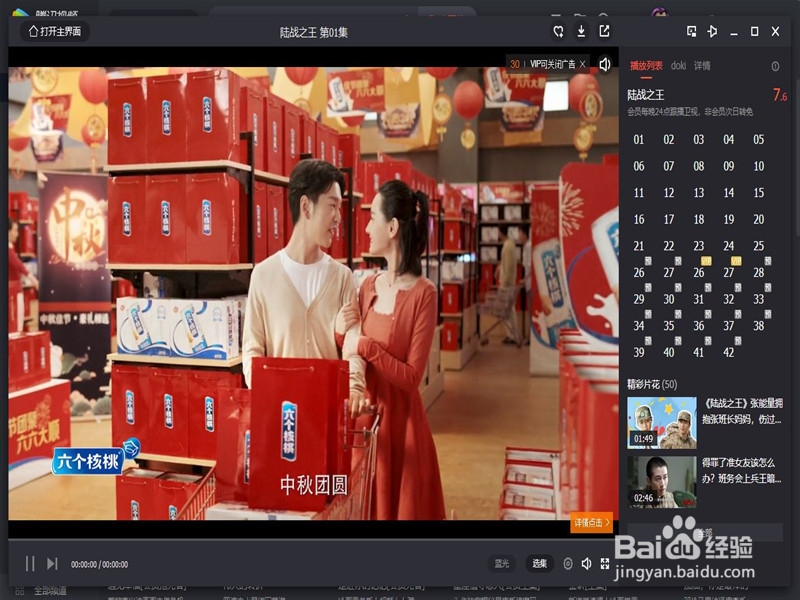Add video to favorites with heart icon

(x=558, y=32)
